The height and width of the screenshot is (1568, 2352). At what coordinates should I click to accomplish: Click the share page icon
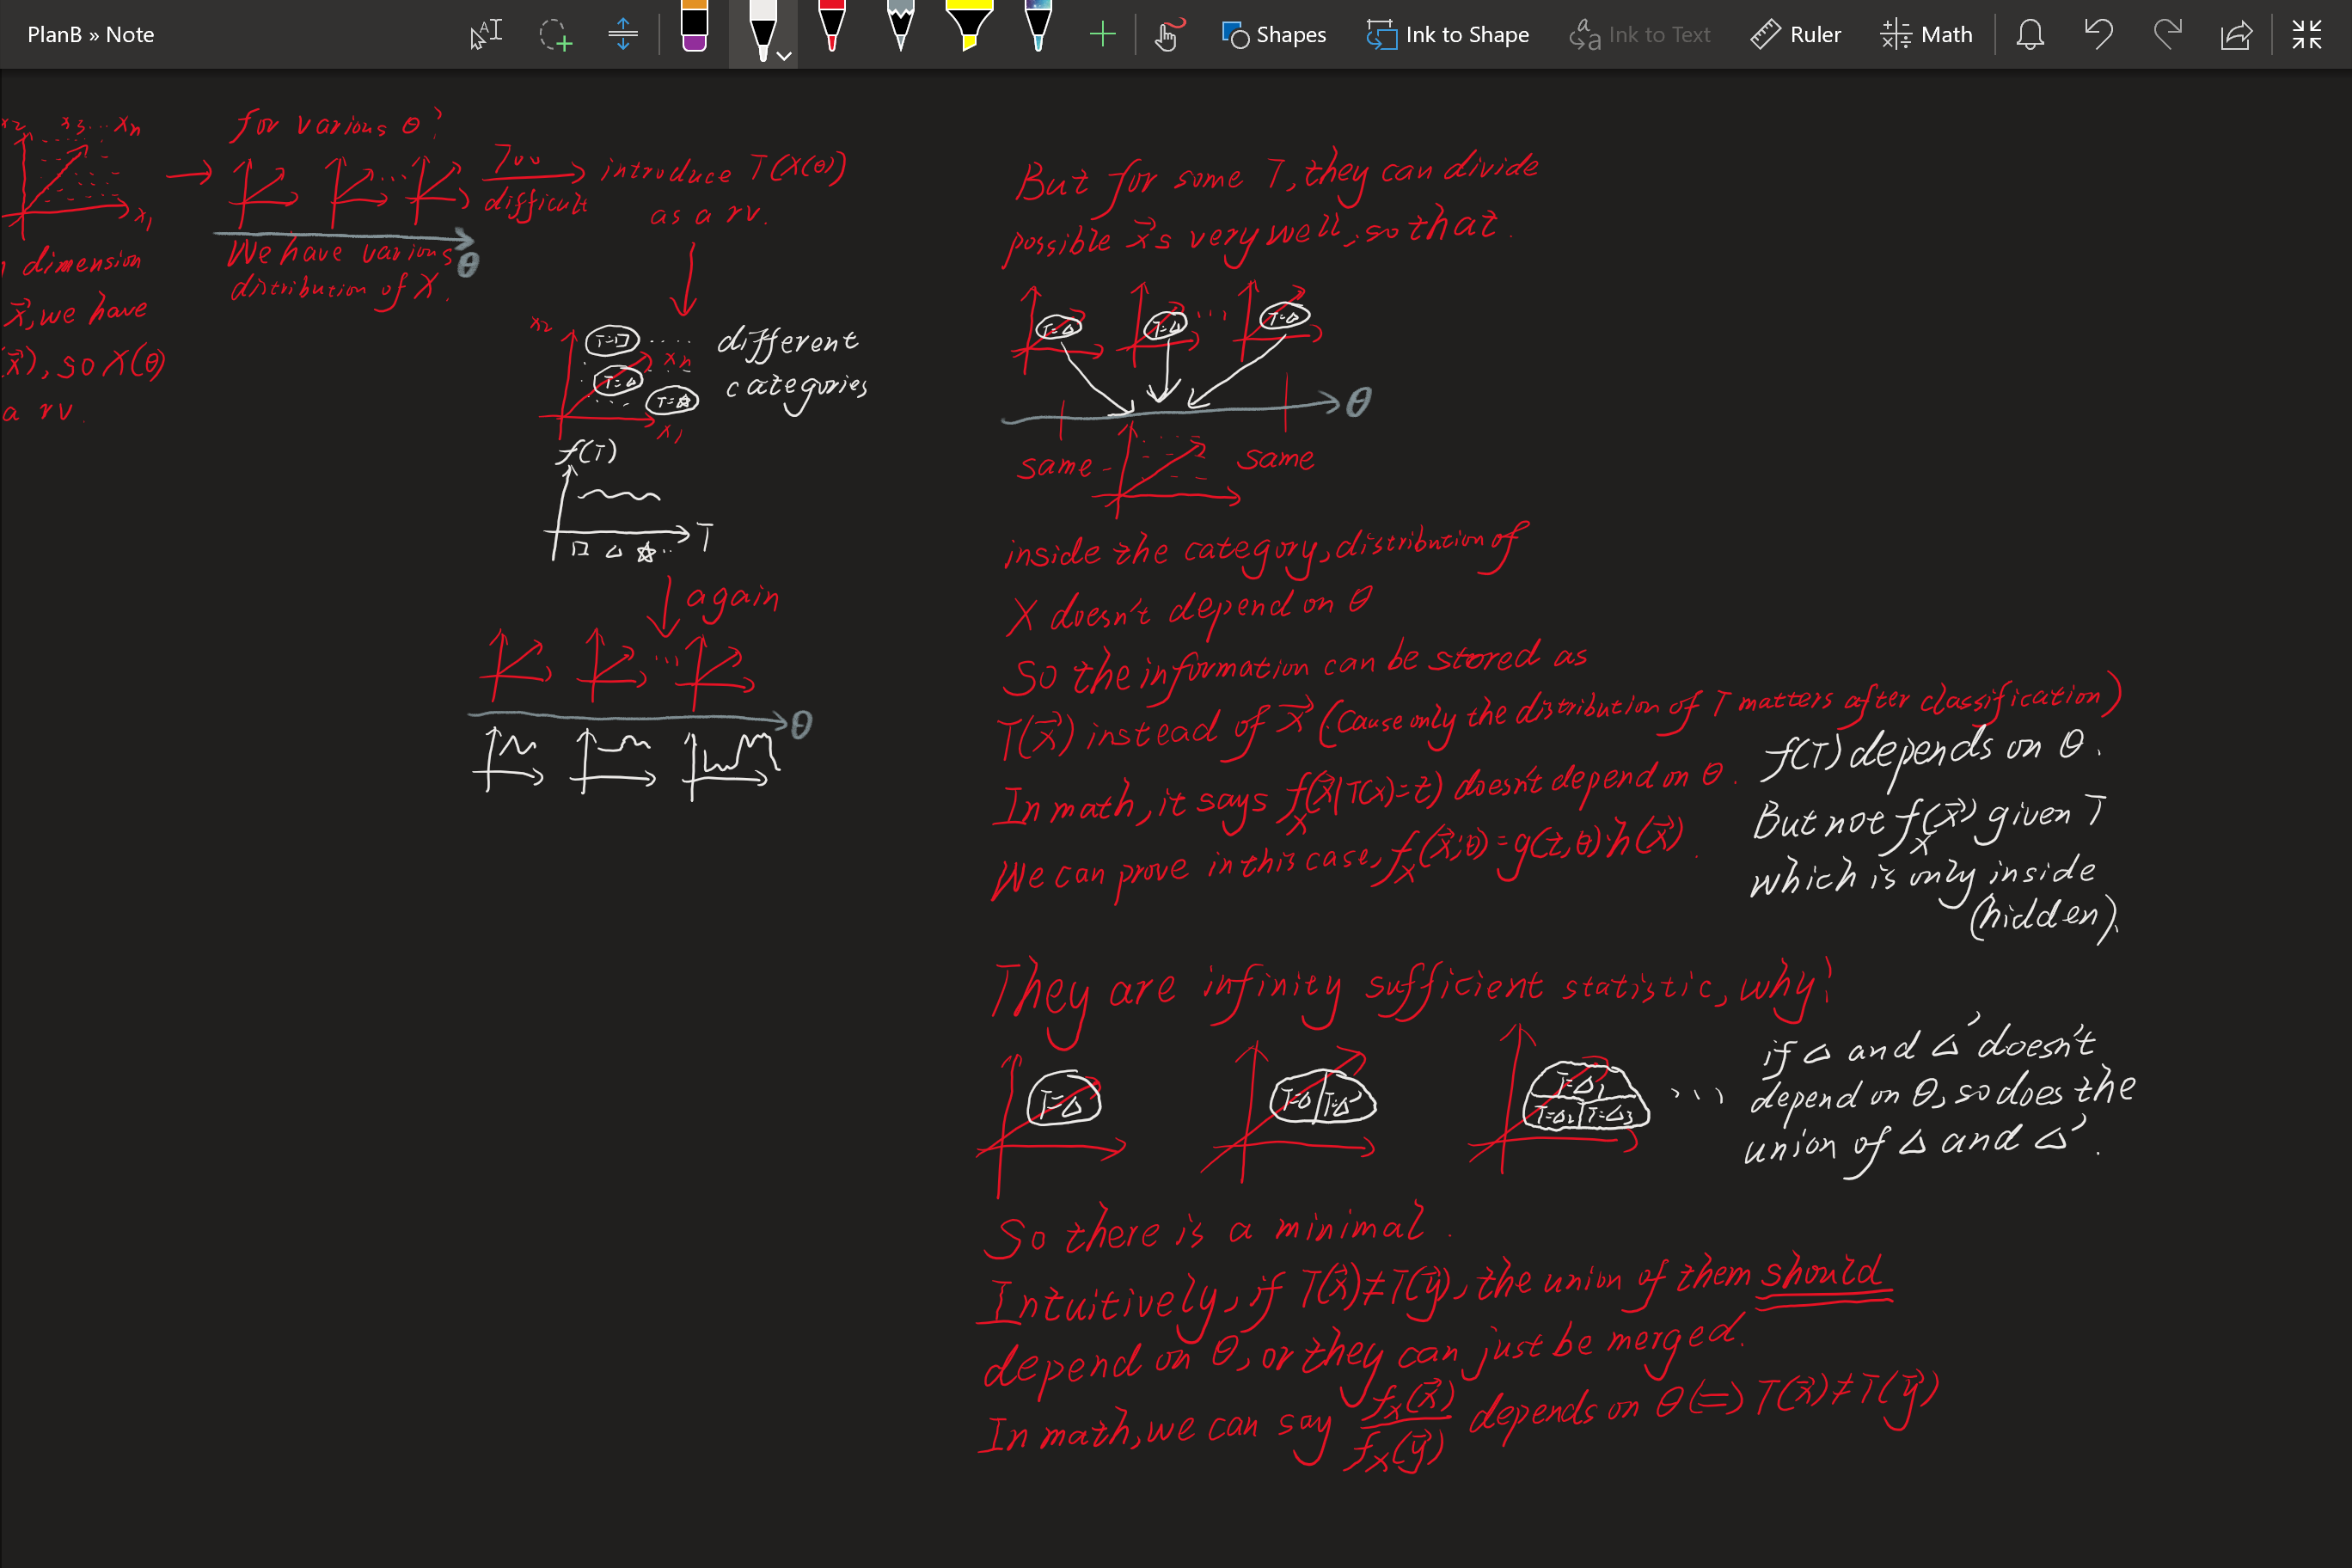(2236, 35)
